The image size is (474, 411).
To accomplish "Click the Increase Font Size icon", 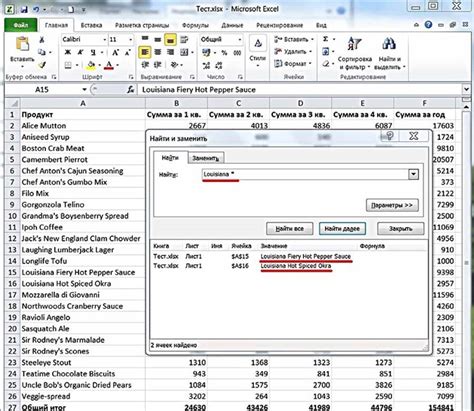I will (115, 52).
